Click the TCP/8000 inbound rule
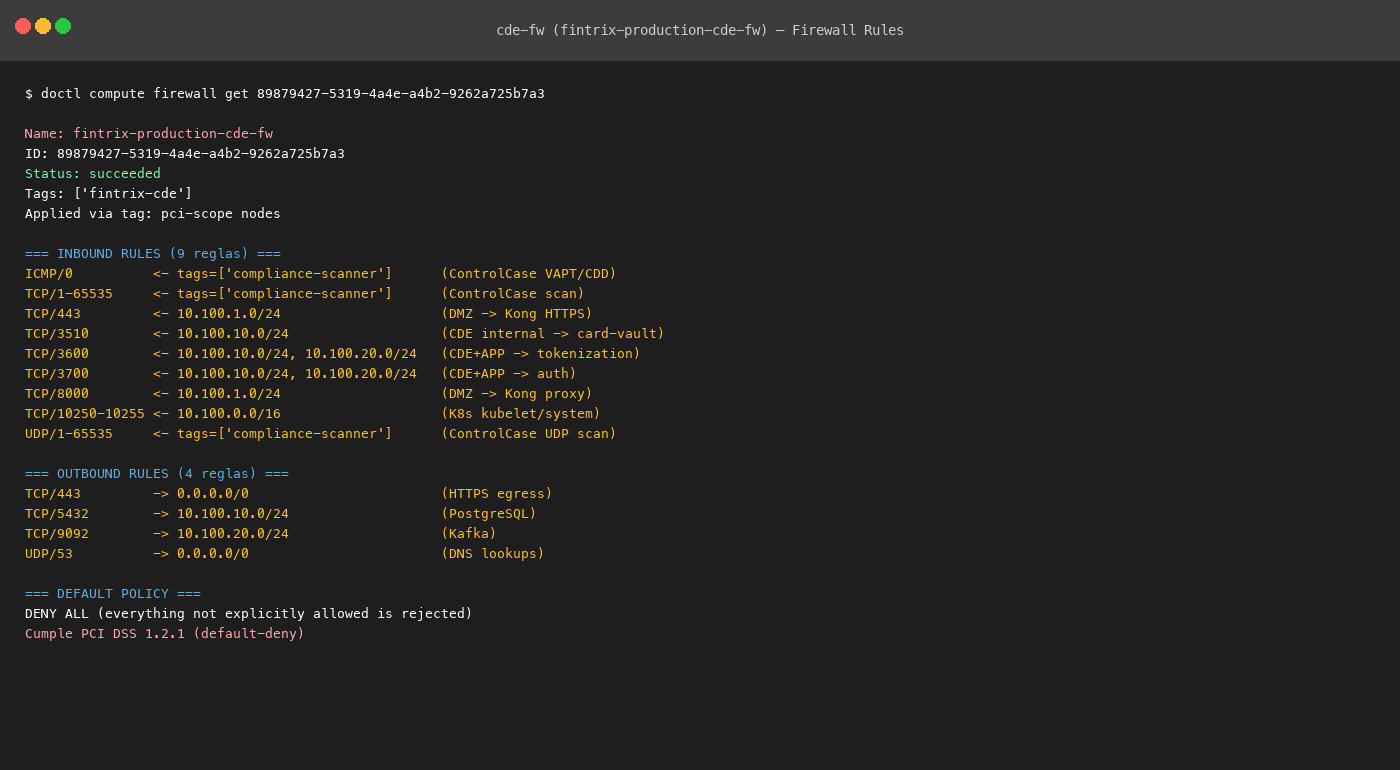The height and width of the screenshot is (770, 1400). tap(309, 393)
